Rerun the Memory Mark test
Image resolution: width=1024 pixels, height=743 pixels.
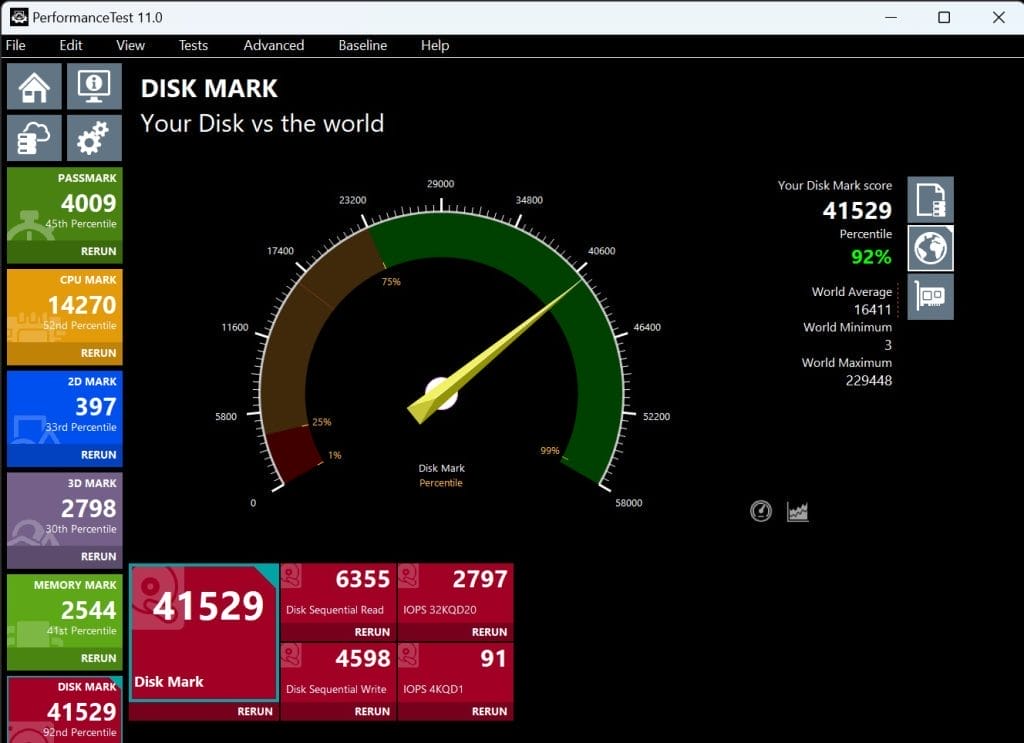(x=99, y=659)
